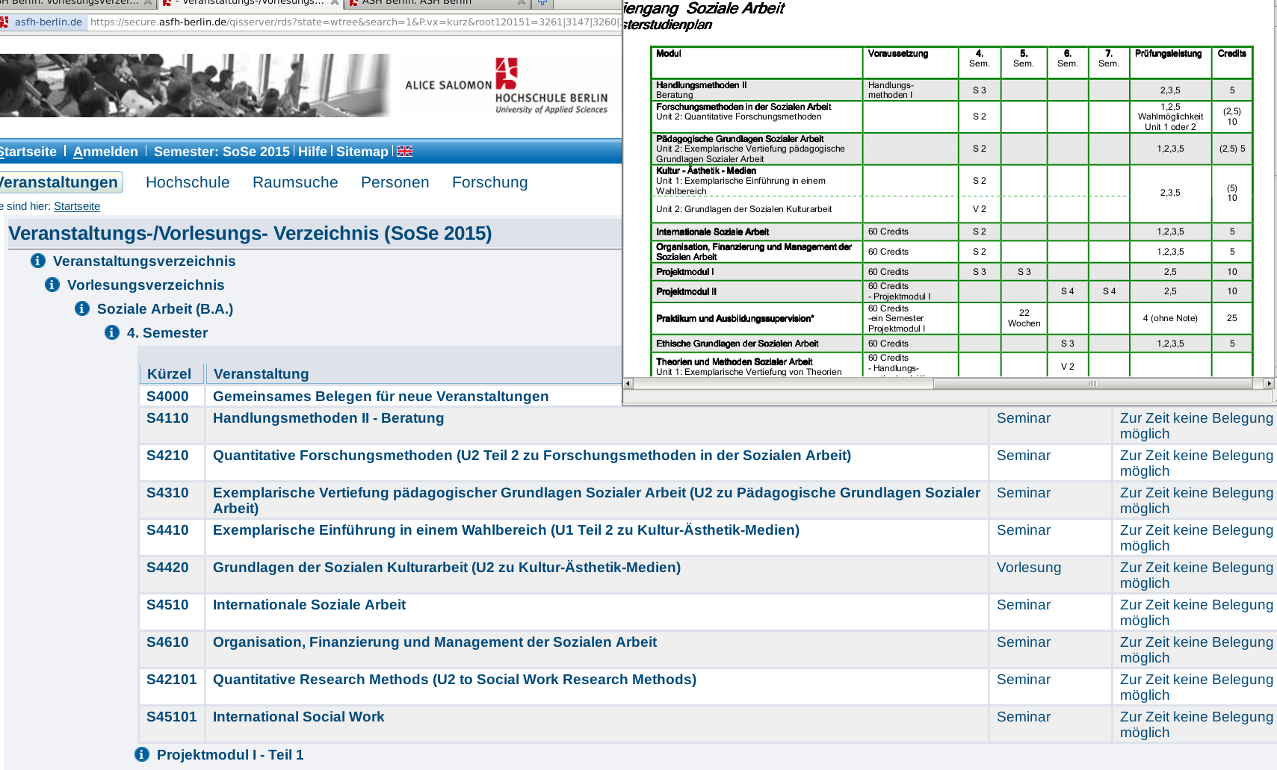Open the Hilfe link

point(312,152)
